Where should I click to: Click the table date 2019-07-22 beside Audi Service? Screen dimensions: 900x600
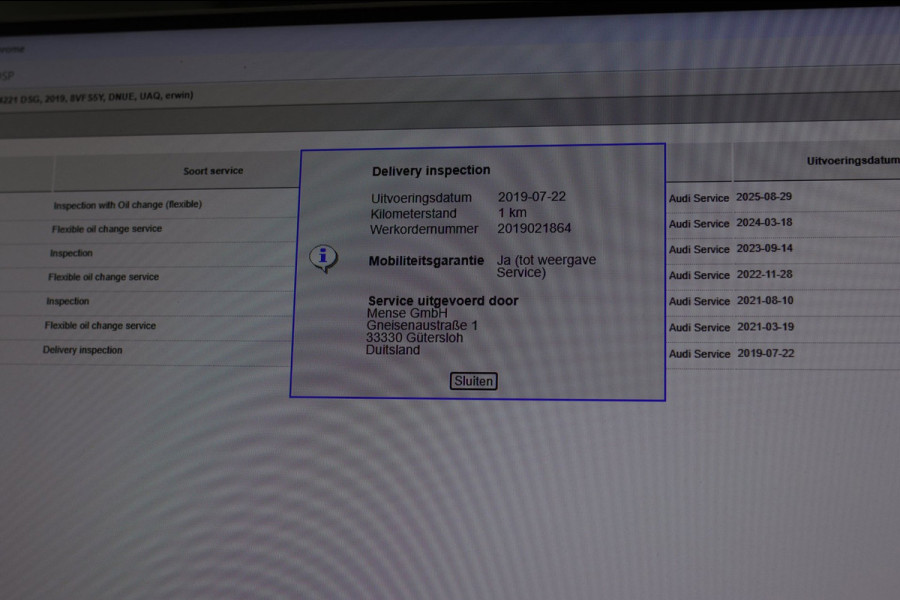click(766, 353)
